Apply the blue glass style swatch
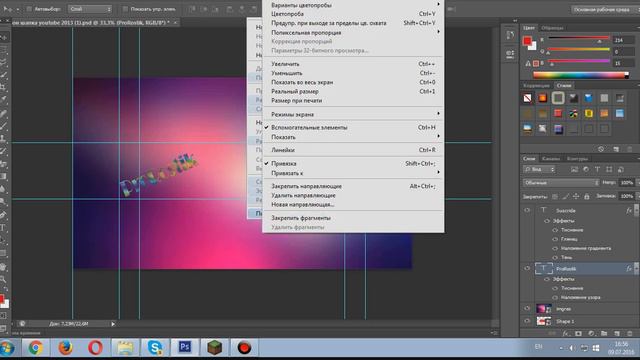The width and height of the screenshot is (640, 360). point(589,98)
